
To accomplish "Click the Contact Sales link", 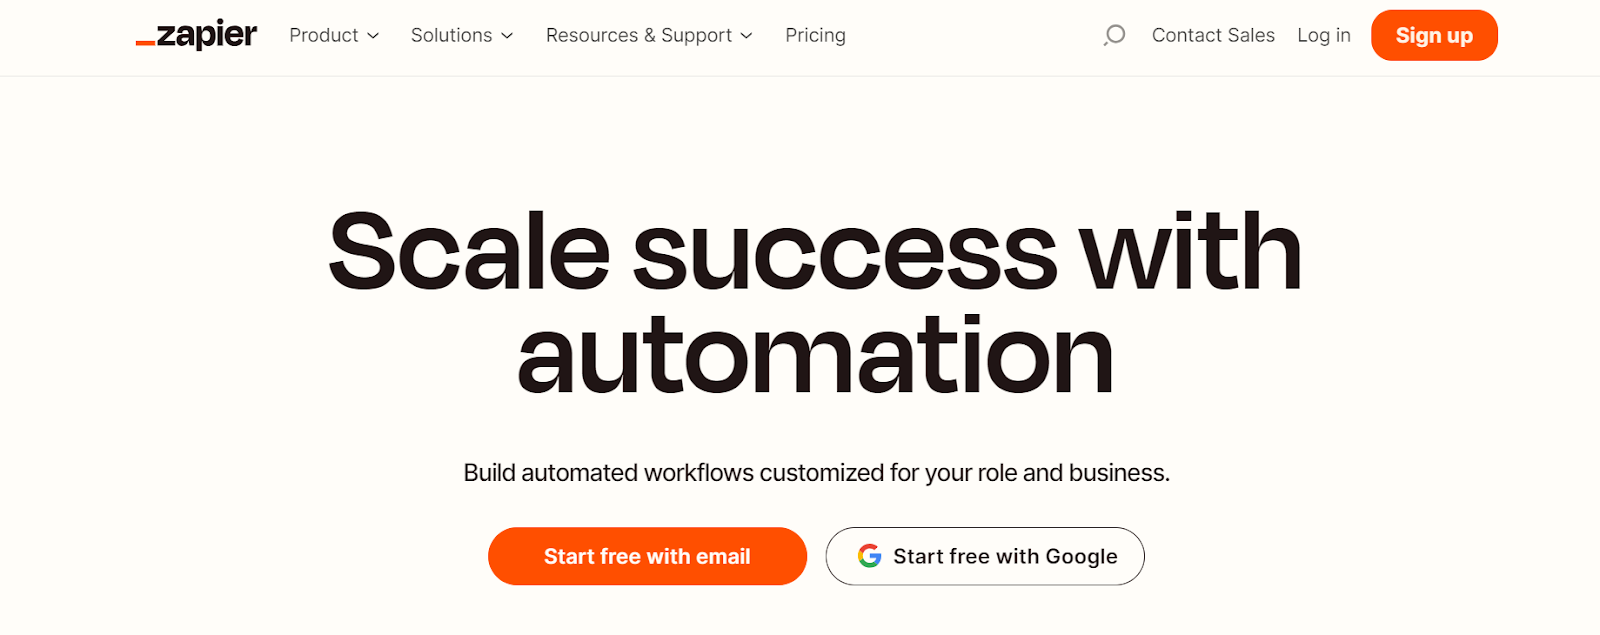I will tap(1213, 35).
